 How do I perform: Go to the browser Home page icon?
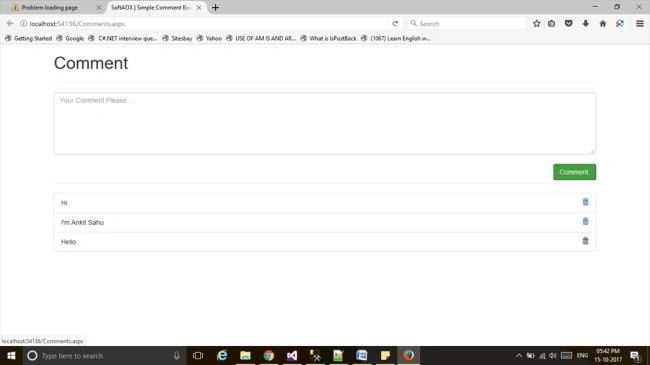(603, 24)
